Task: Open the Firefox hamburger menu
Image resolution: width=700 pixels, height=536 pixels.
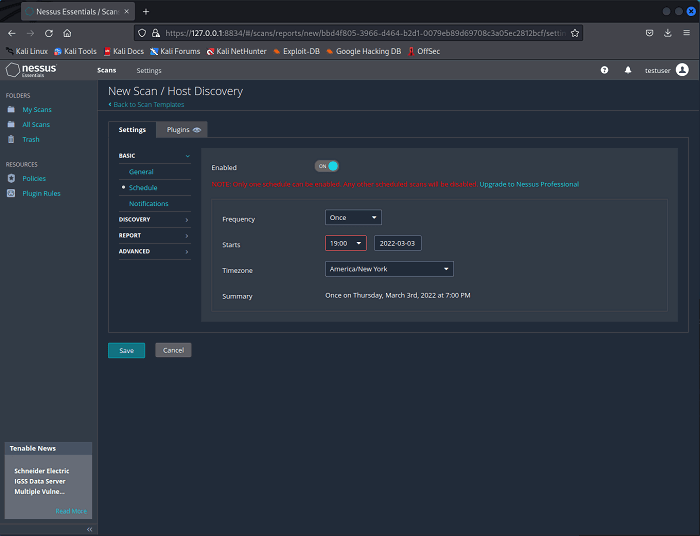Action: pyautogui.click(x=687, y=33)
